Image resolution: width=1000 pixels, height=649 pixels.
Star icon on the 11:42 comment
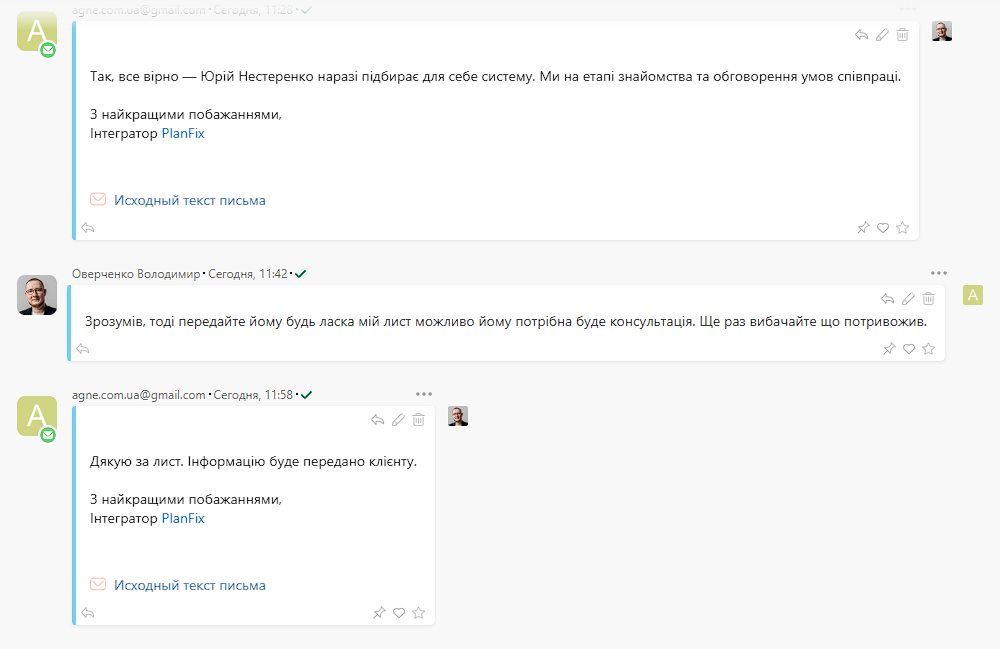pos(929,349)
